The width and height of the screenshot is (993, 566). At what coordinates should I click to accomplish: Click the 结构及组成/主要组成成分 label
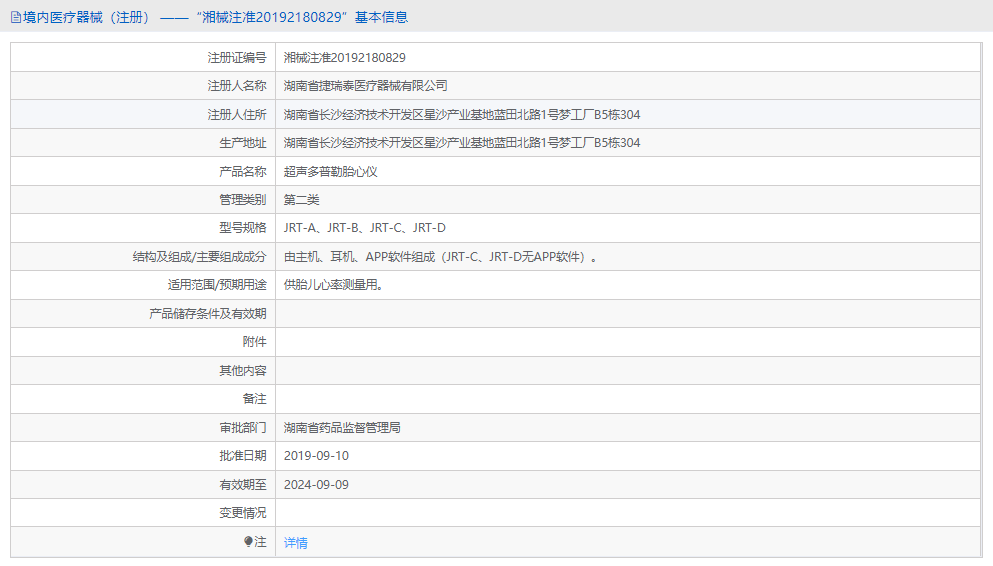point(199,256)
